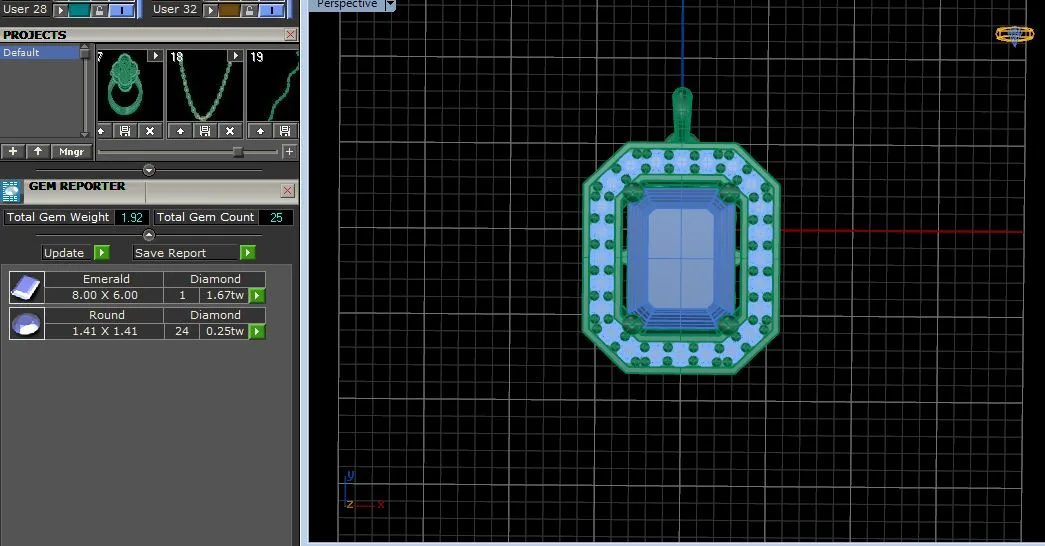1045x546 pixels.
Task: Toggle the lock icon on User 28 layer
Action: coord(99,10)
